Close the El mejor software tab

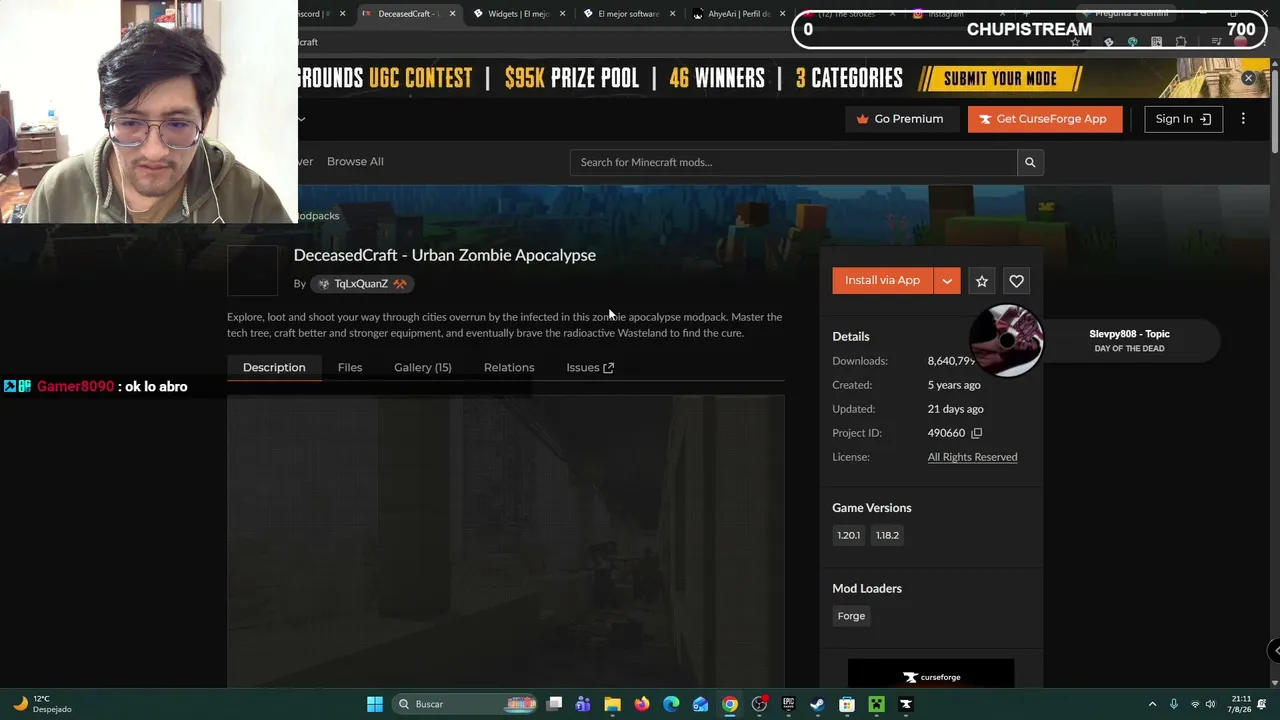(672, 14)
